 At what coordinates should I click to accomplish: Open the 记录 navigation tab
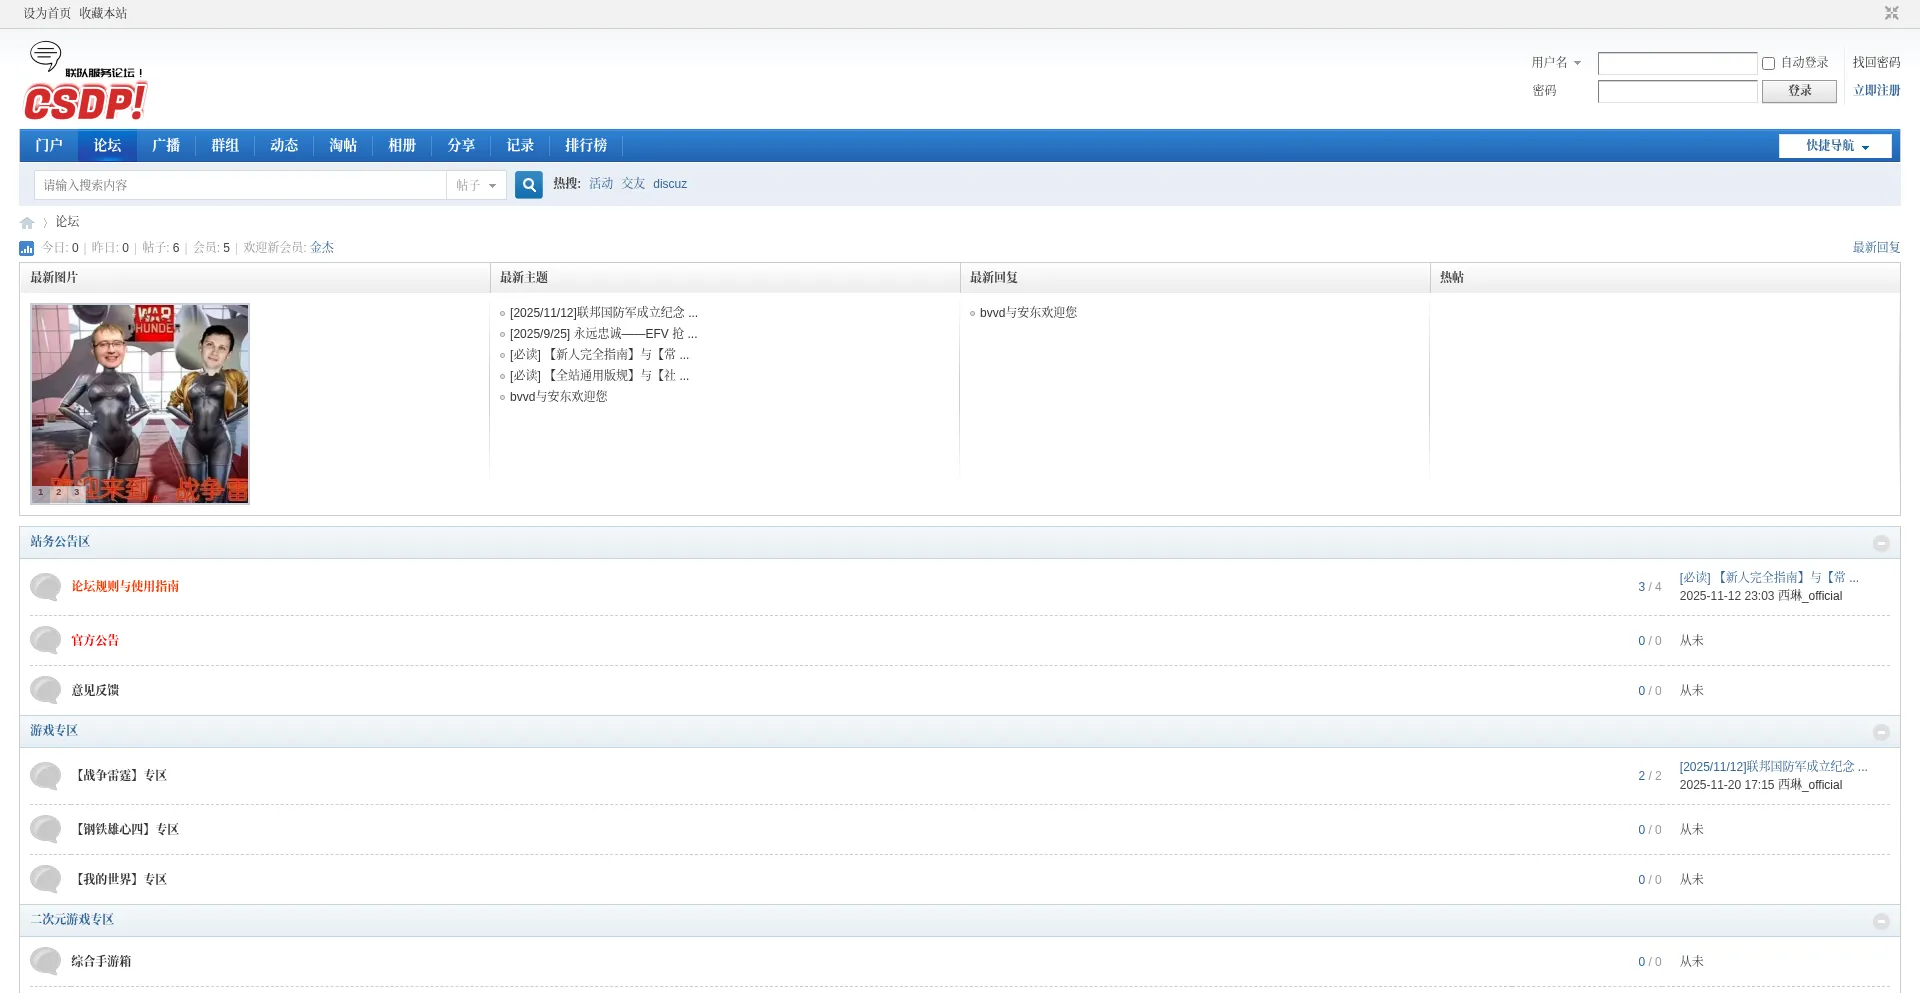coord(520,146)
